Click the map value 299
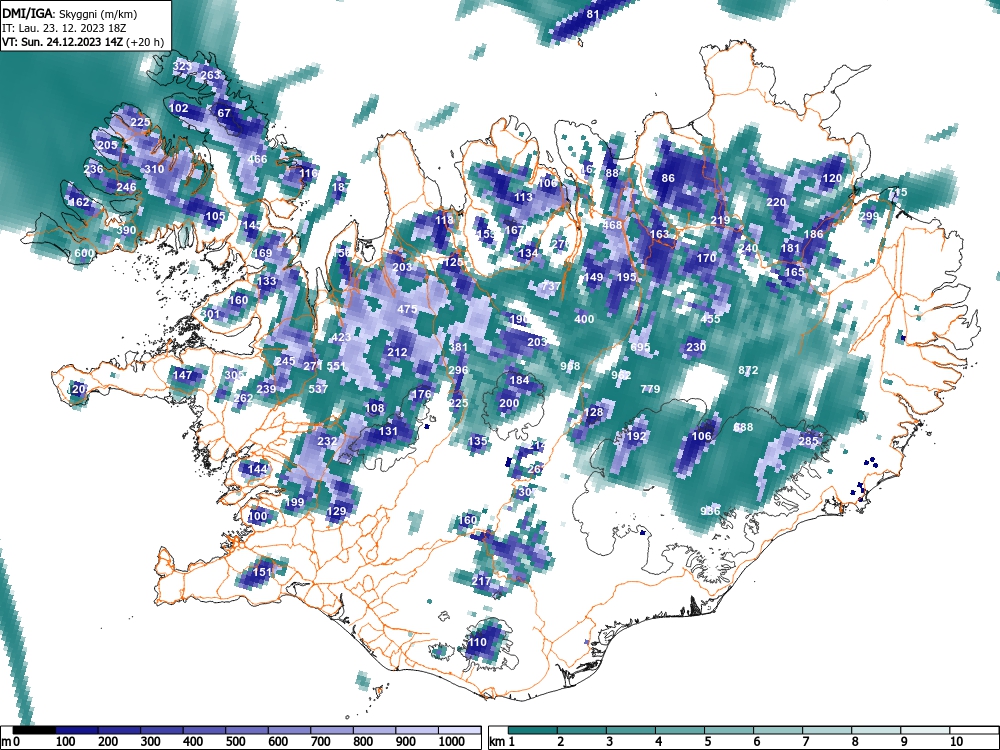1000x750 pixels. (x=869, y=216)
